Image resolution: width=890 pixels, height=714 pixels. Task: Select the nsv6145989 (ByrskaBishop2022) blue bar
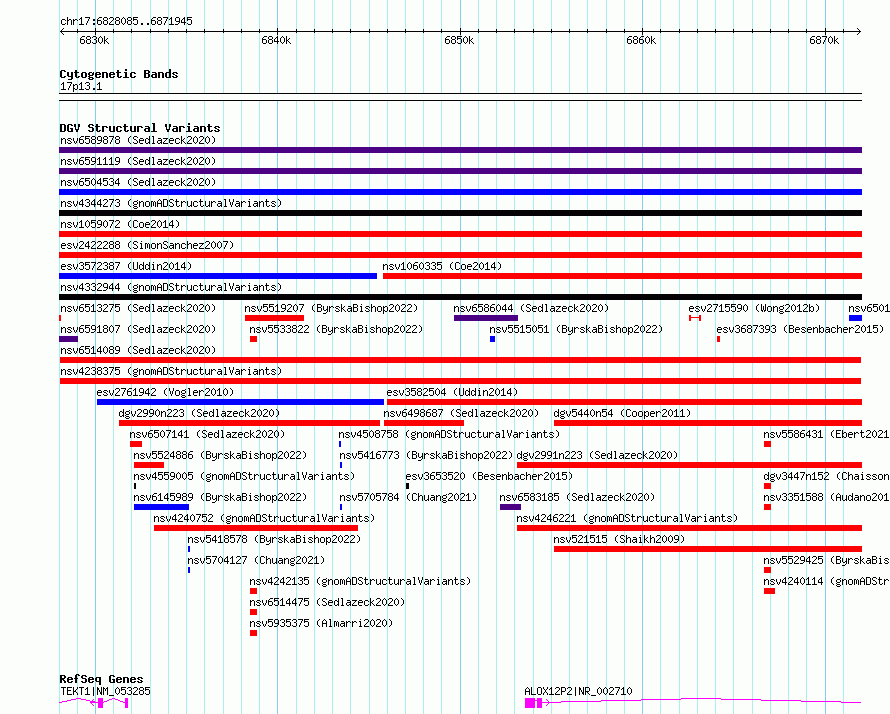coord(162,507)
